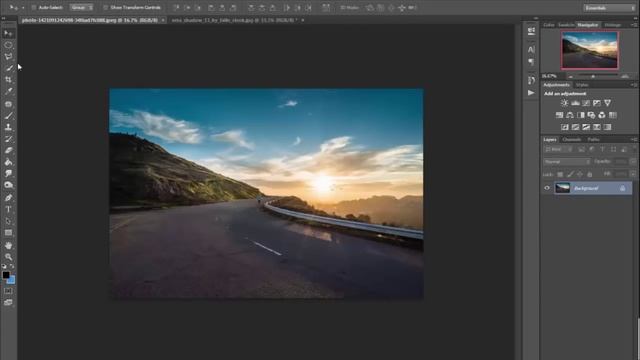The width and height of the screenshot is (640, 360).
Task: Switch to the second document tab
Action: coord(234,20)
